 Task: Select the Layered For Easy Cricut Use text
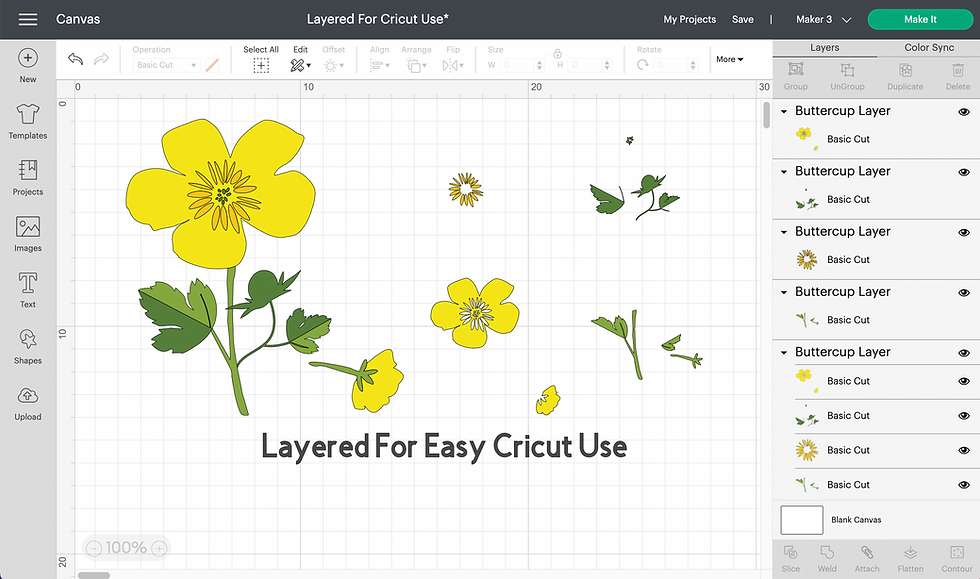coord(444,447)
